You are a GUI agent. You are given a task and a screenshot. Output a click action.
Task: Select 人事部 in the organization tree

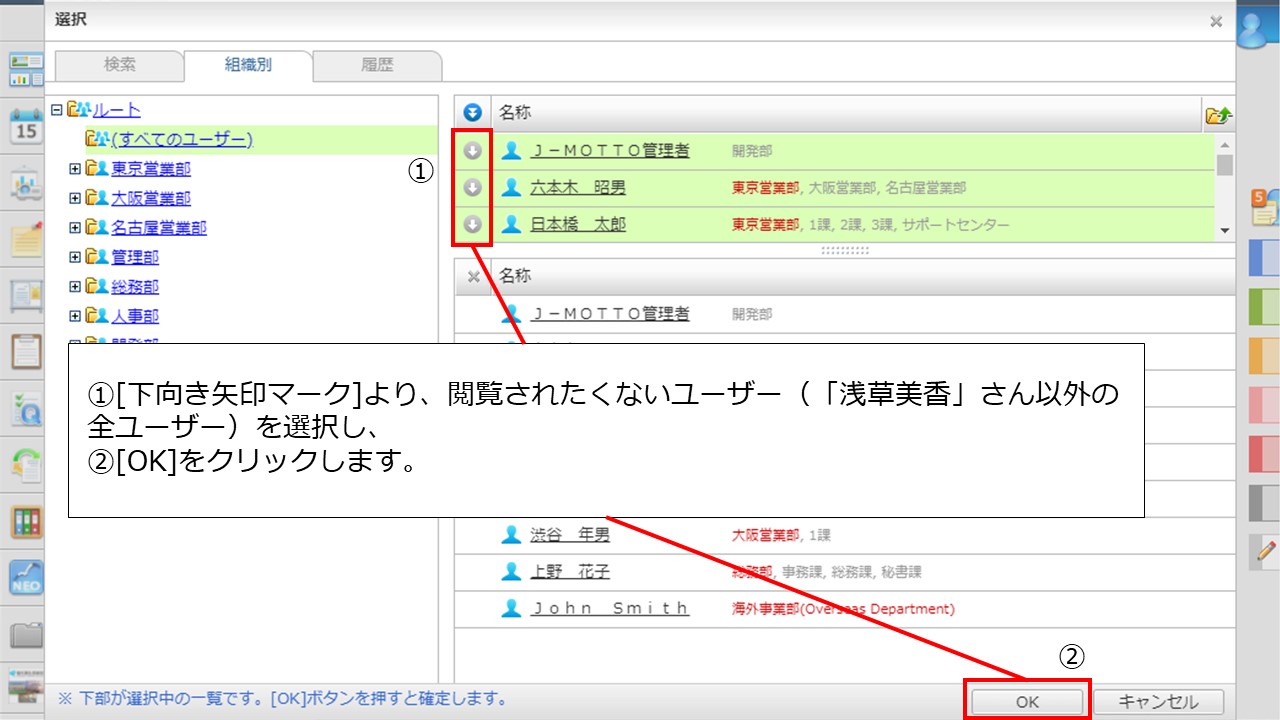[134, 316]
